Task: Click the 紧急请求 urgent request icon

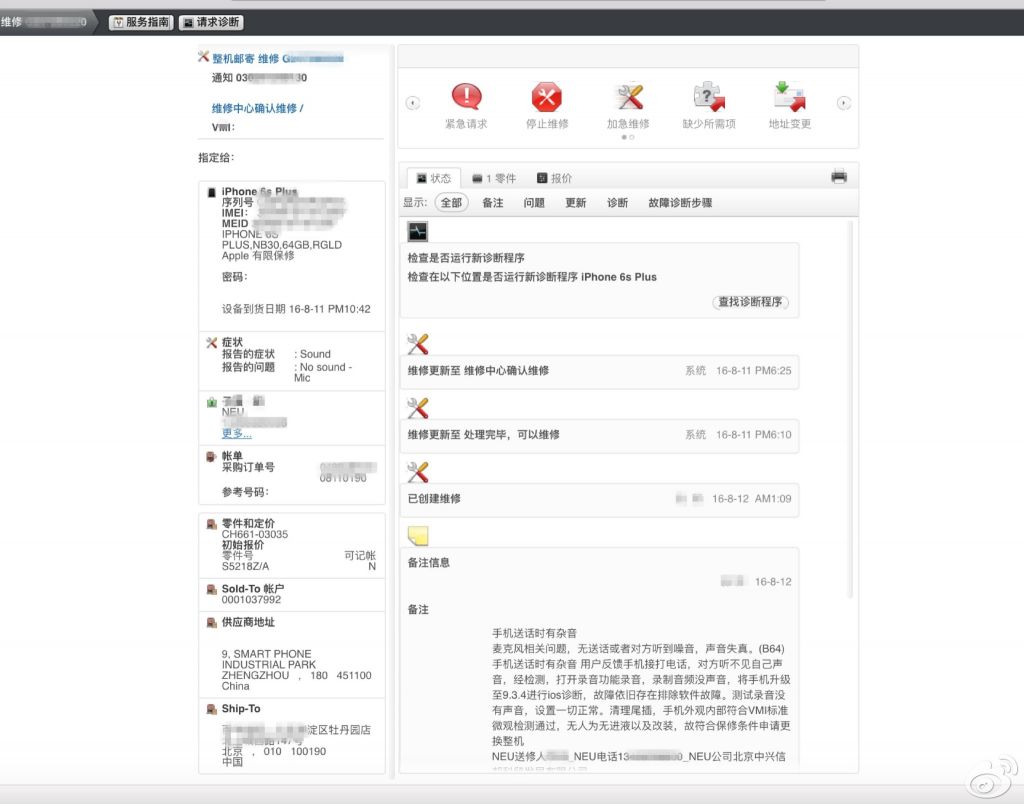Action: point(466,98)
